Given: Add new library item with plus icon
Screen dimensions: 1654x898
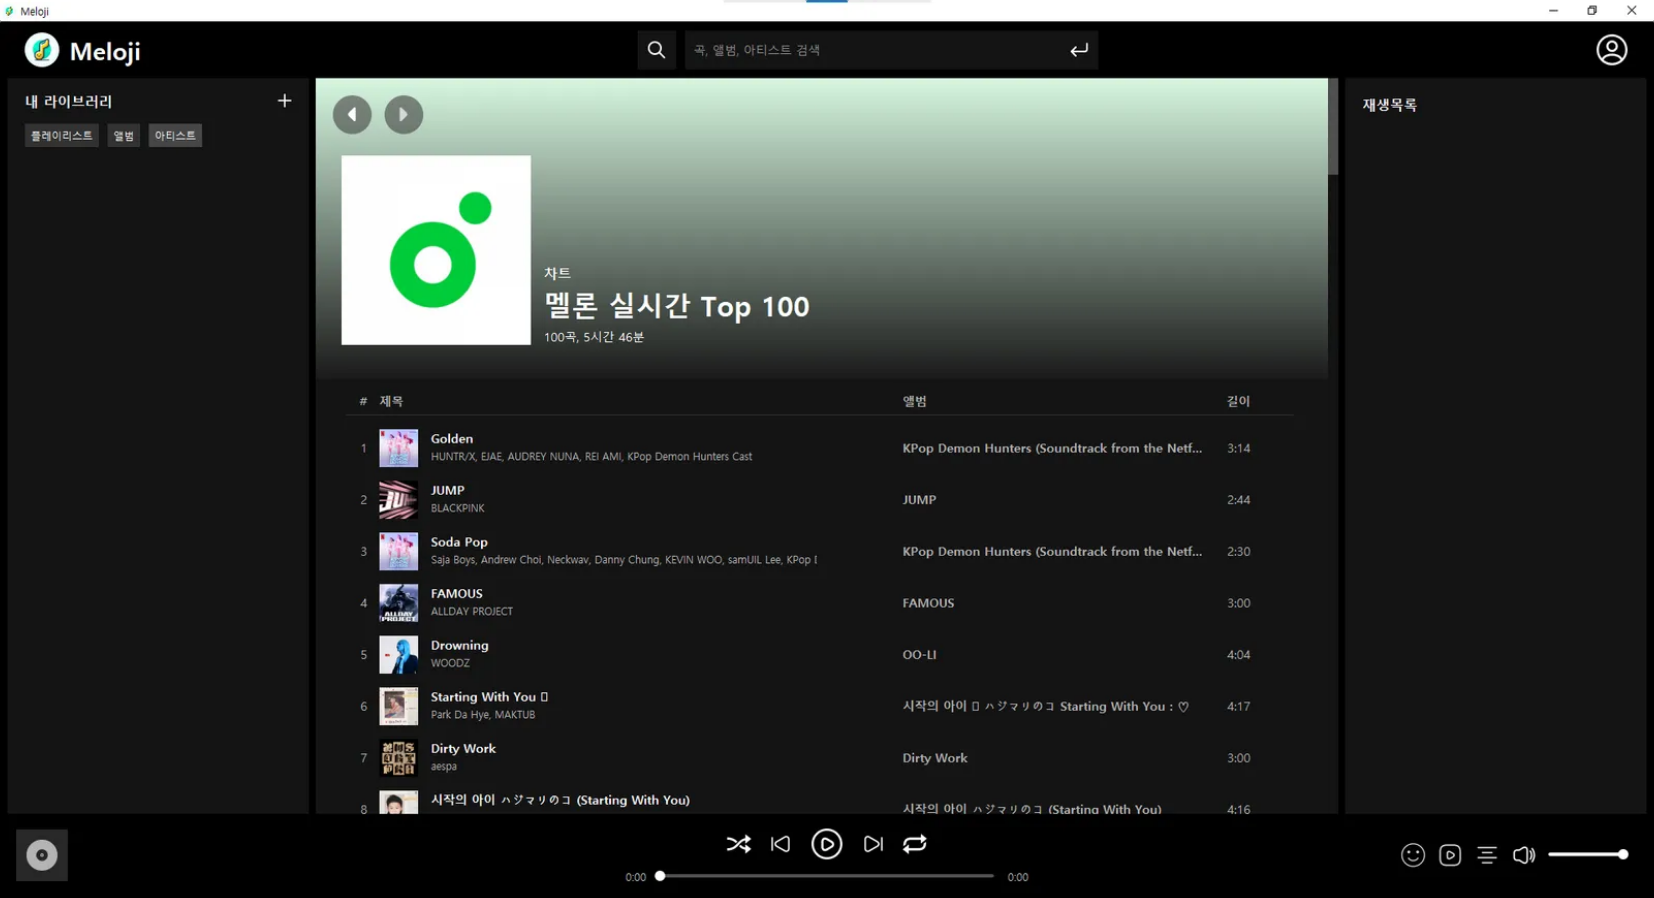Looking at the screenshot, I should 284,101.
